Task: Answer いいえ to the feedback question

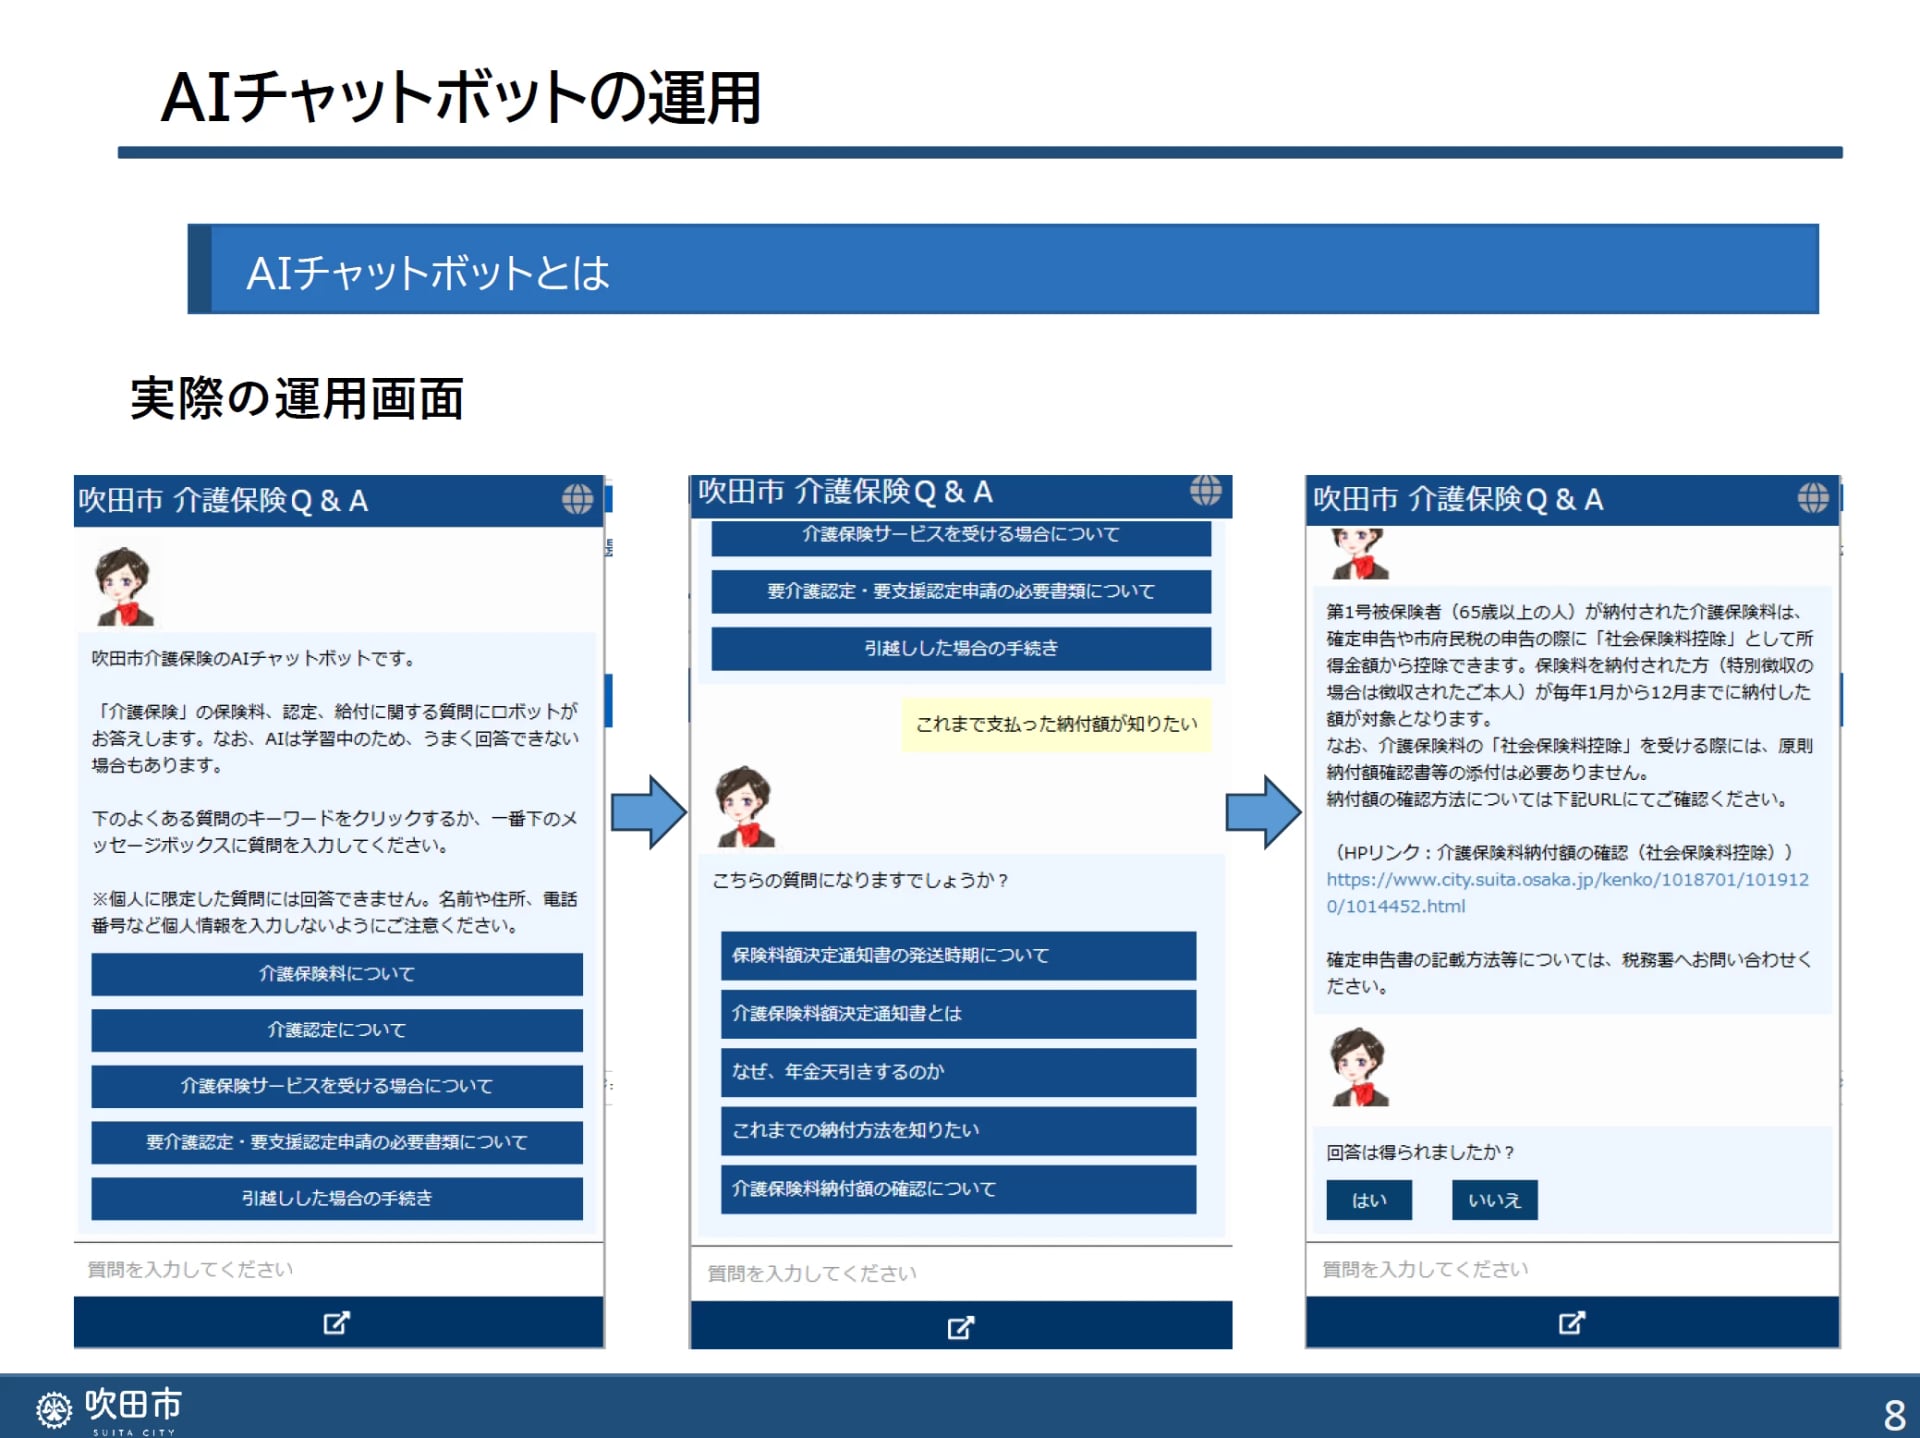Action: [1493, 1200]
